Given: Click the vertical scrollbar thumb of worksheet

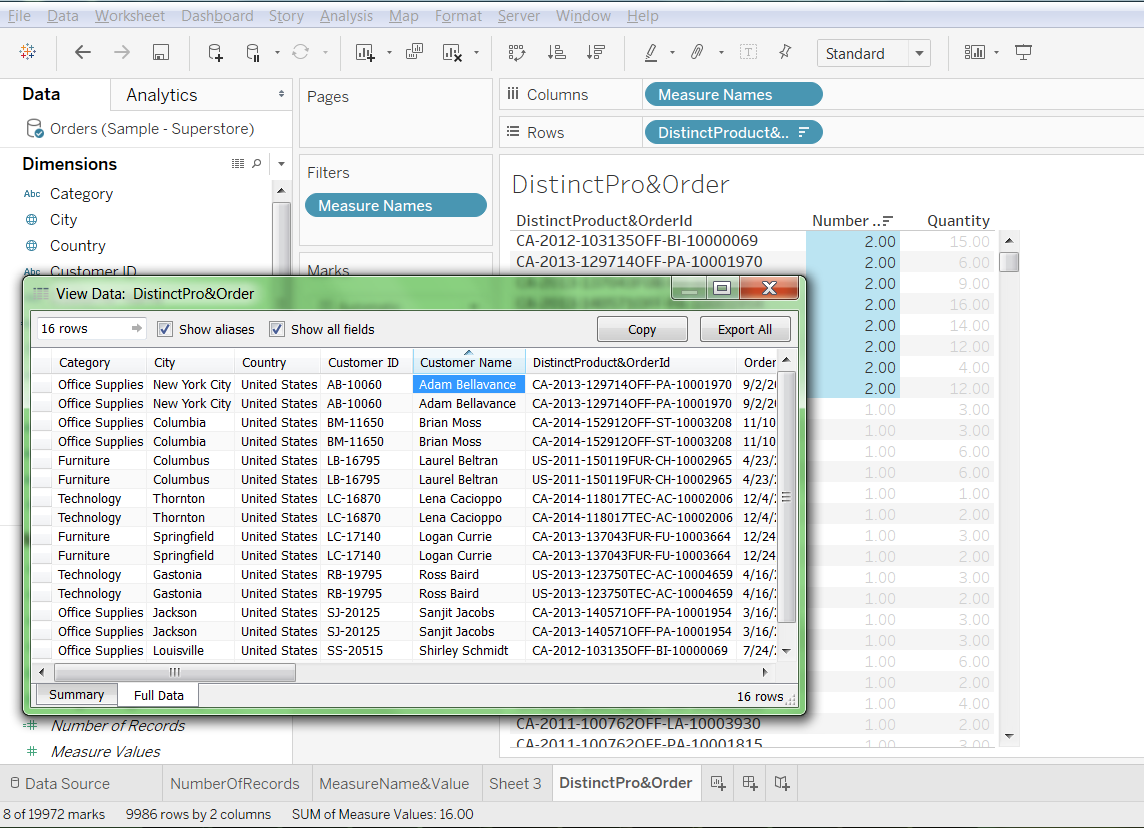Looking at the screenshot, I should (1009, 262).
